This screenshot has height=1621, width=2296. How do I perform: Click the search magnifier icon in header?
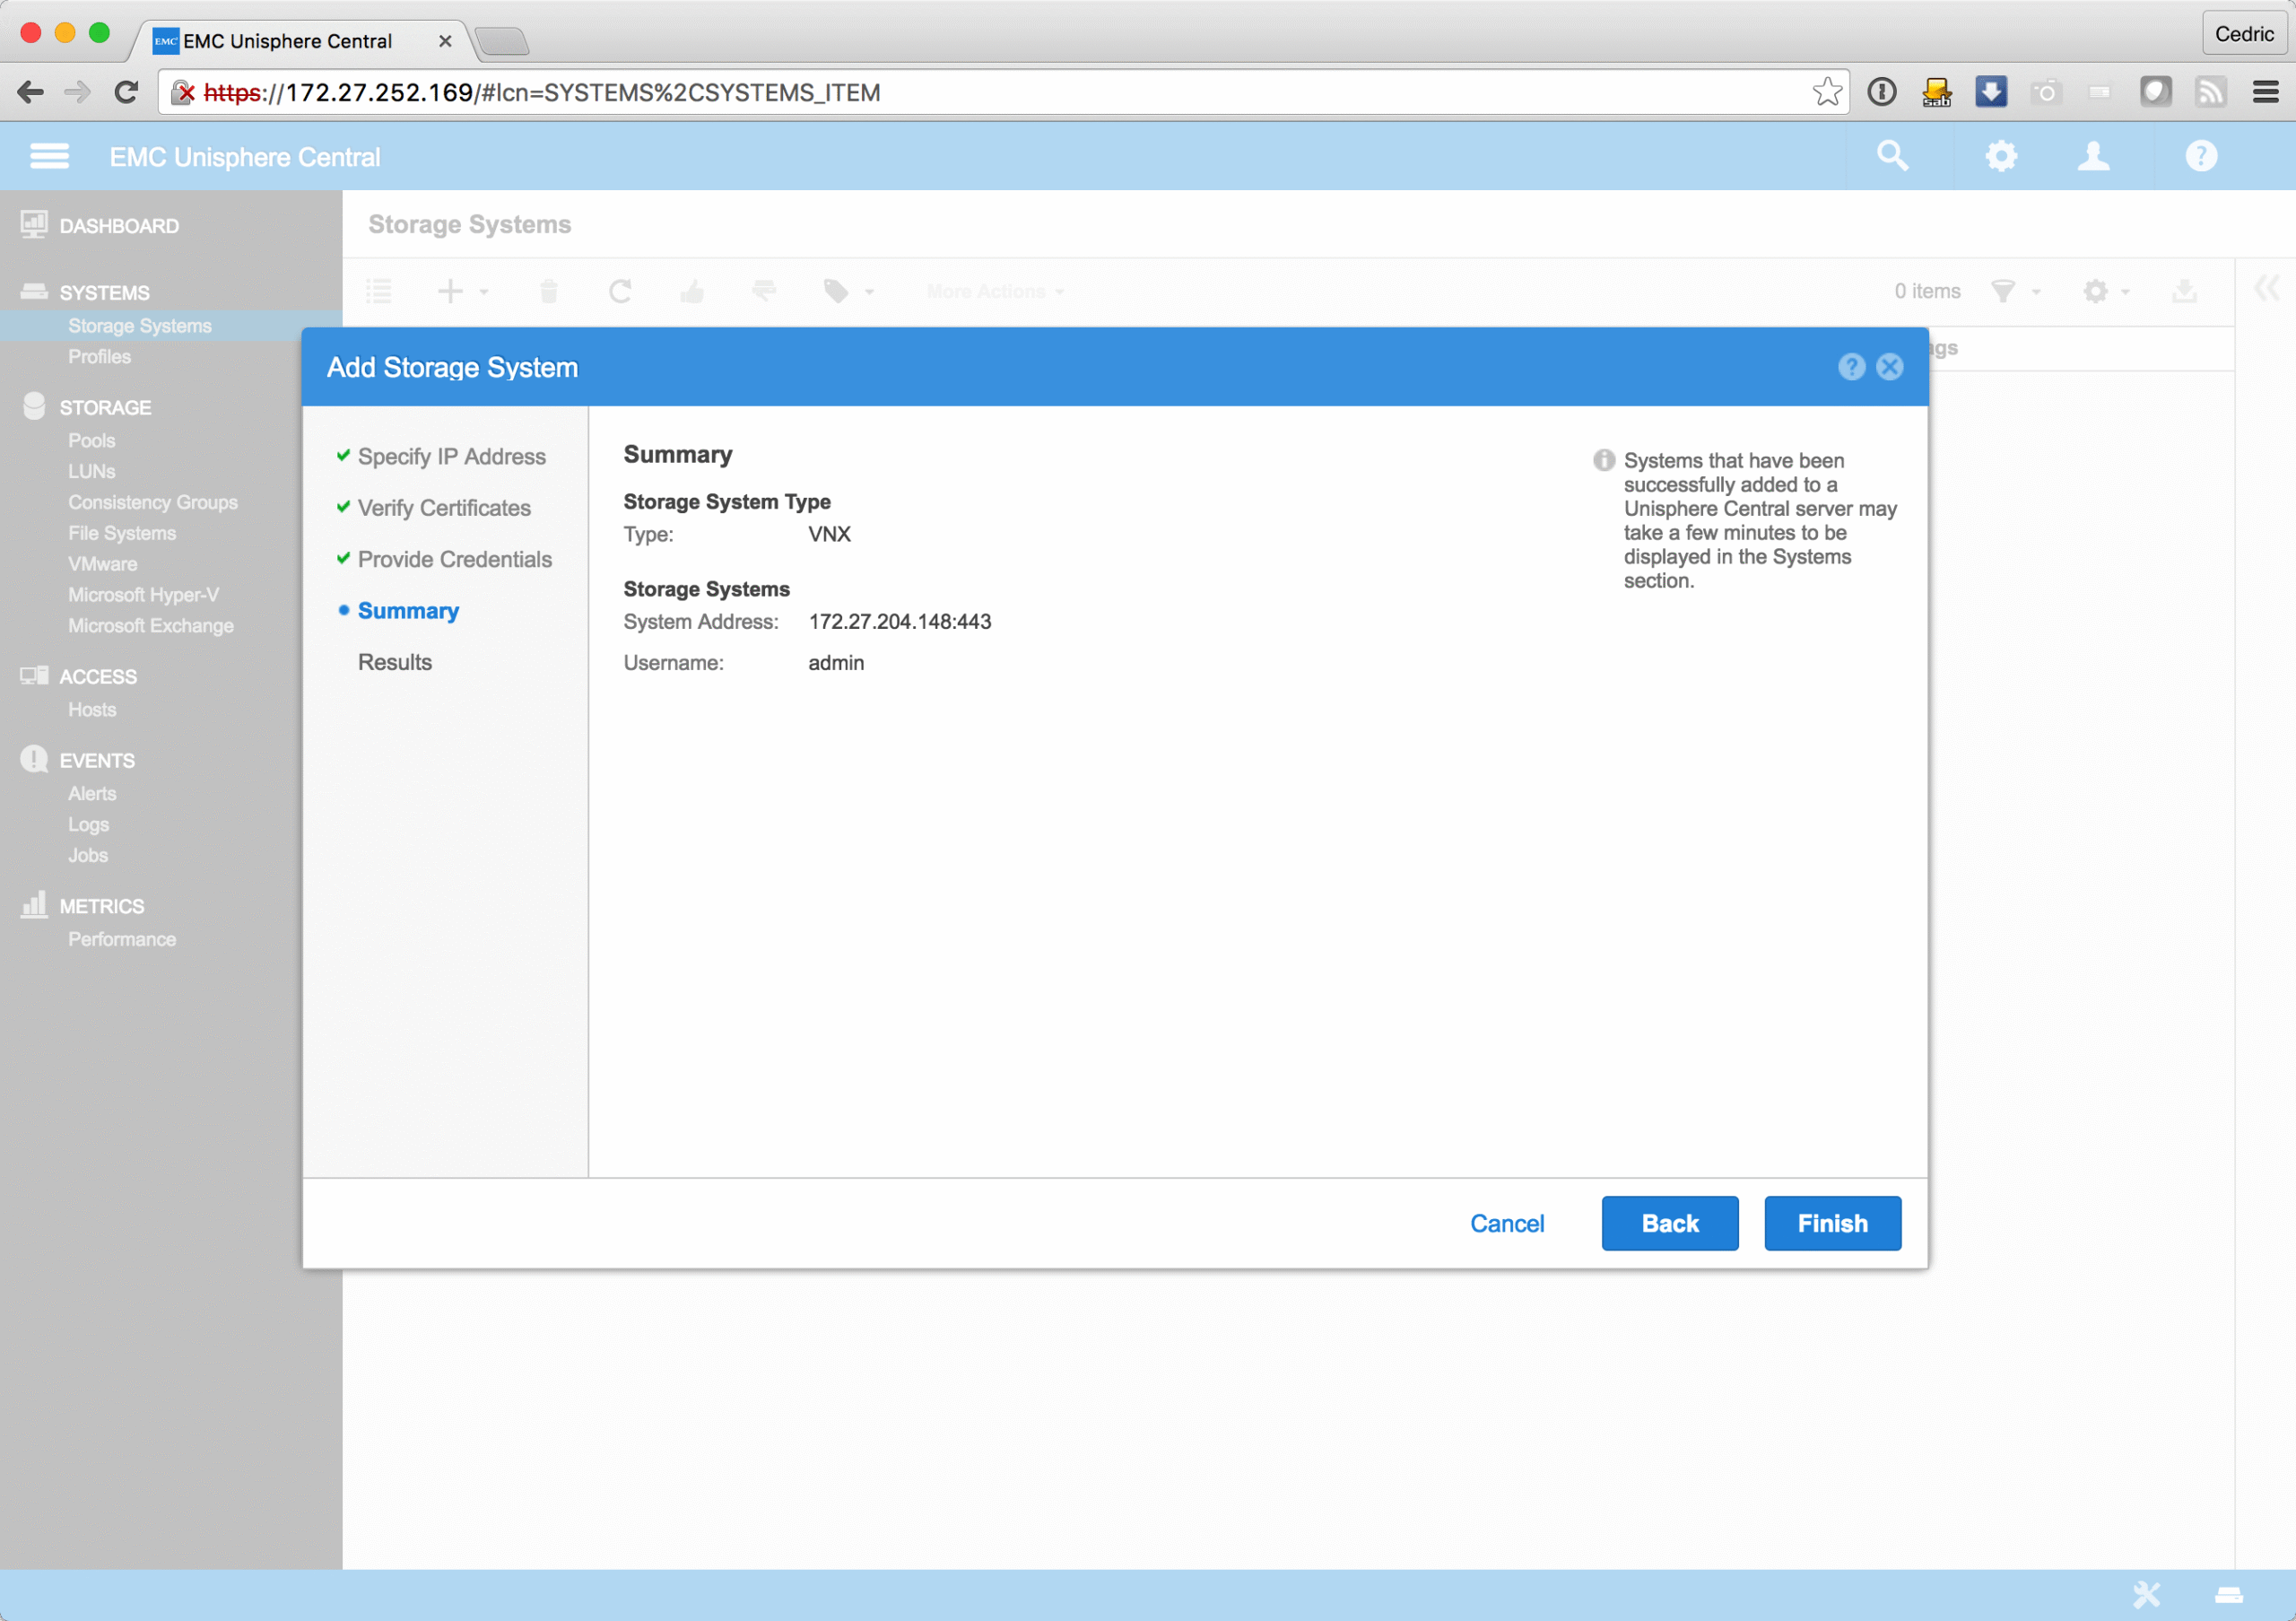tap(1892, 156)
